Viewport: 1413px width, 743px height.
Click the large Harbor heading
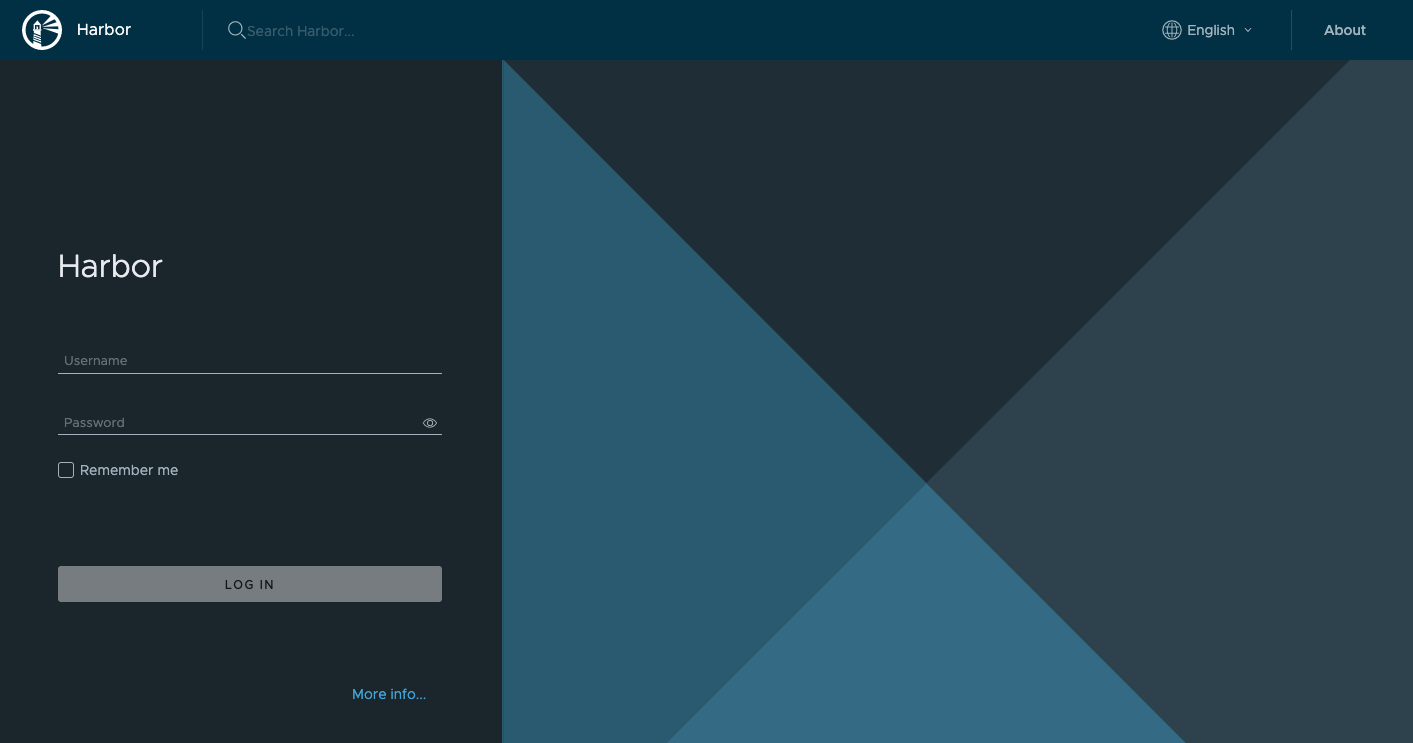pyautogui.click(x=110, y=266)
